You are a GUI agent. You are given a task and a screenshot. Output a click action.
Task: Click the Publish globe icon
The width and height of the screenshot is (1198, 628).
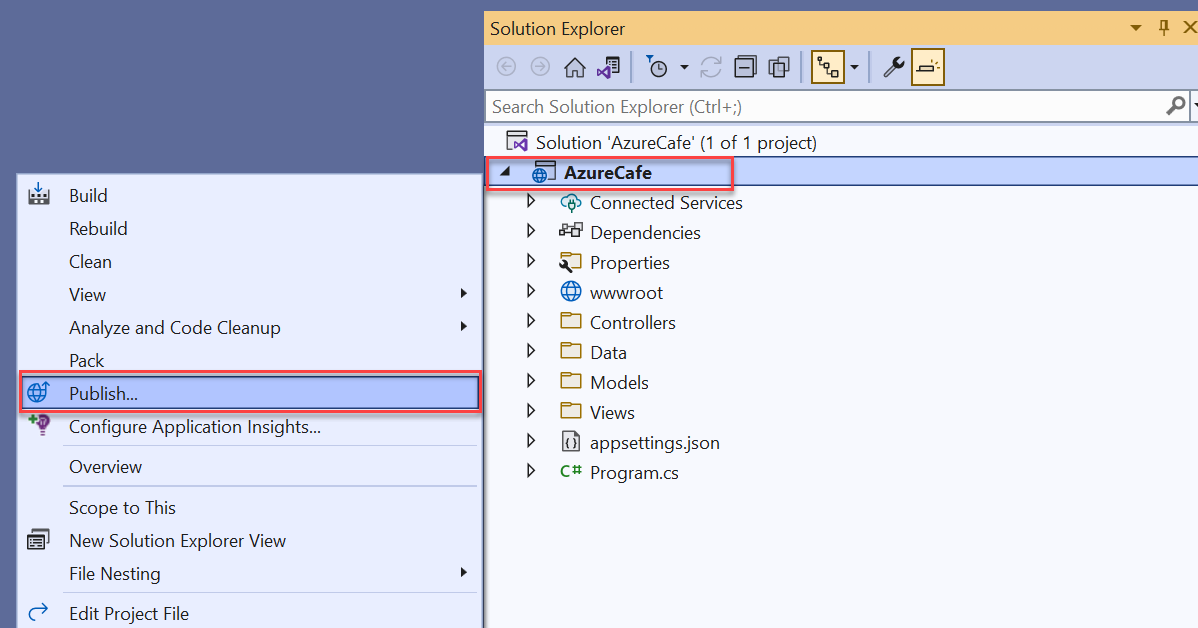point(38,392)
